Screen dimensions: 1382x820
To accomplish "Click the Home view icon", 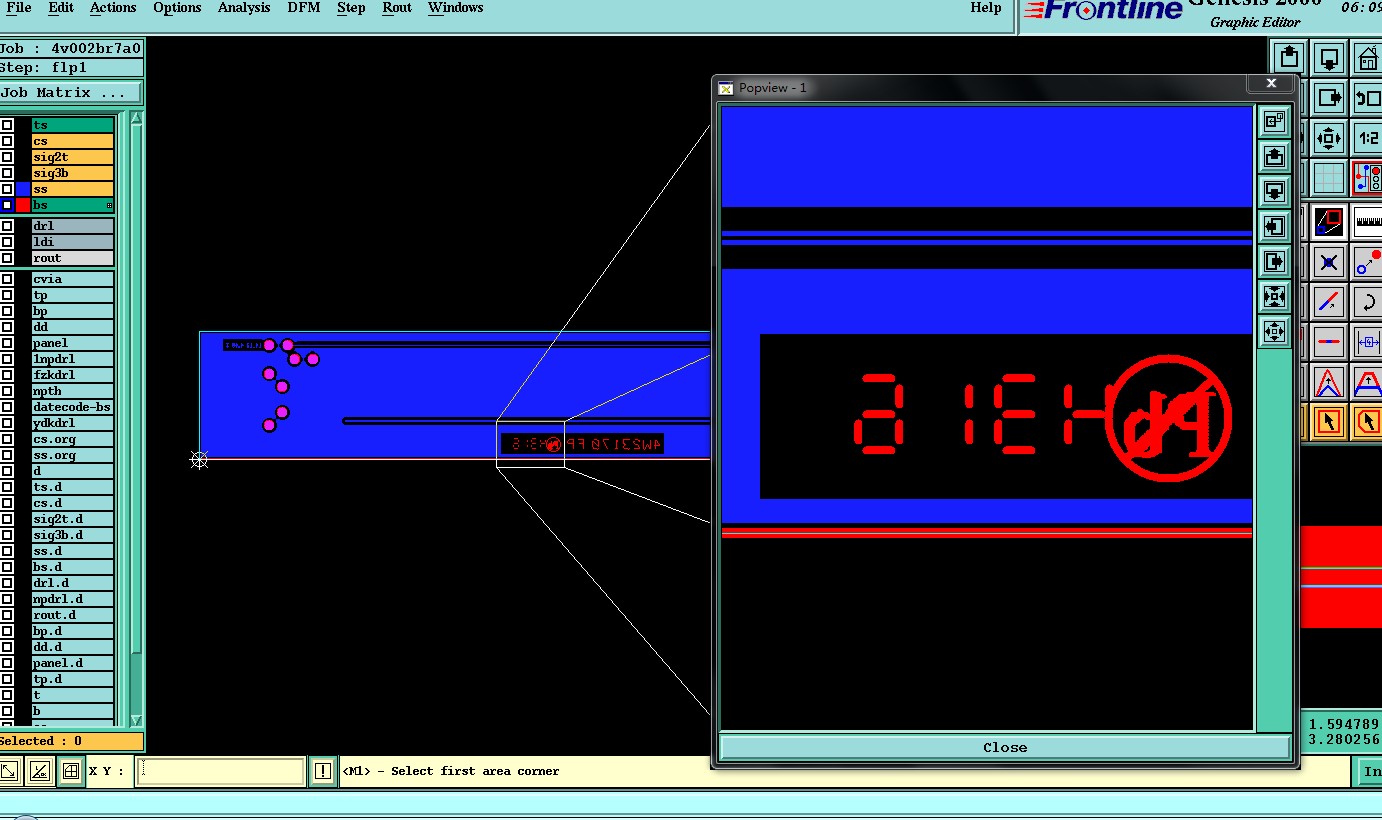I will pyautogui.click(x=1367, y=58).
